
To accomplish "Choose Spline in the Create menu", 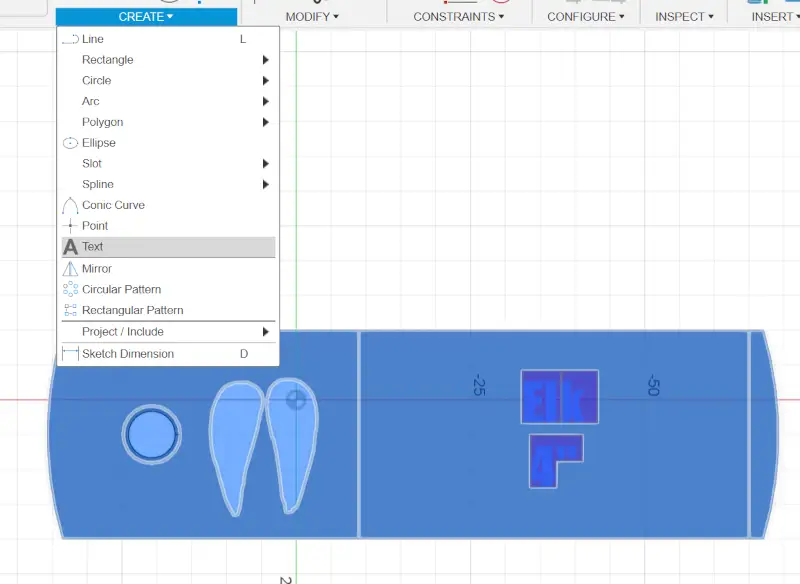I will pos(168,184).
